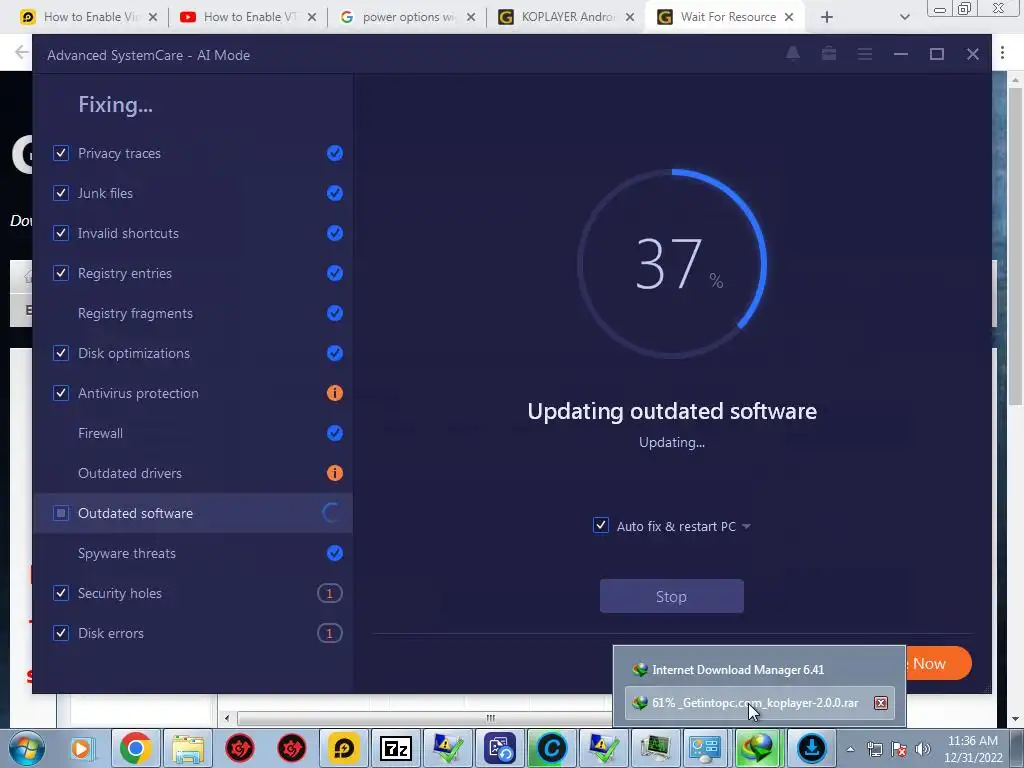Select the koplayer-2.0.0.rar download thumbnail
1024x768 pixels.
760,703
